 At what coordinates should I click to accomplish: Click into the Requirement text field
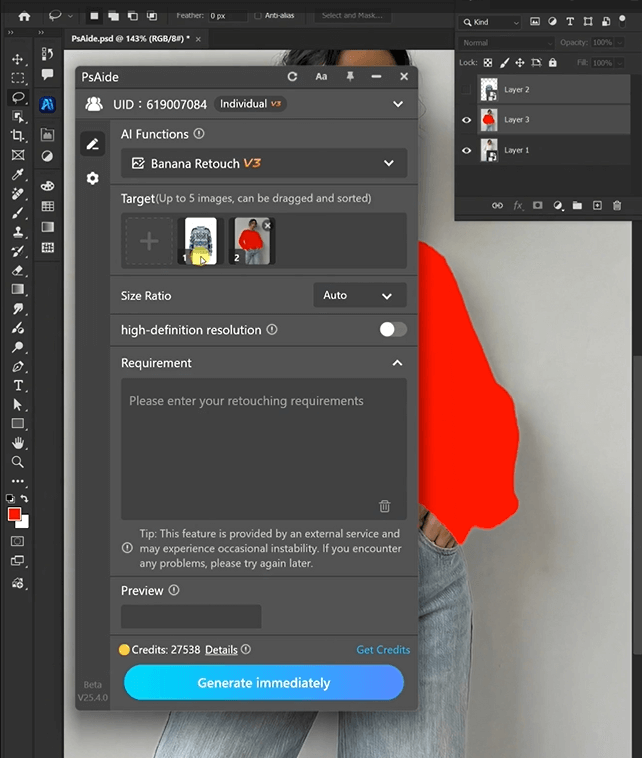(263, 449)
